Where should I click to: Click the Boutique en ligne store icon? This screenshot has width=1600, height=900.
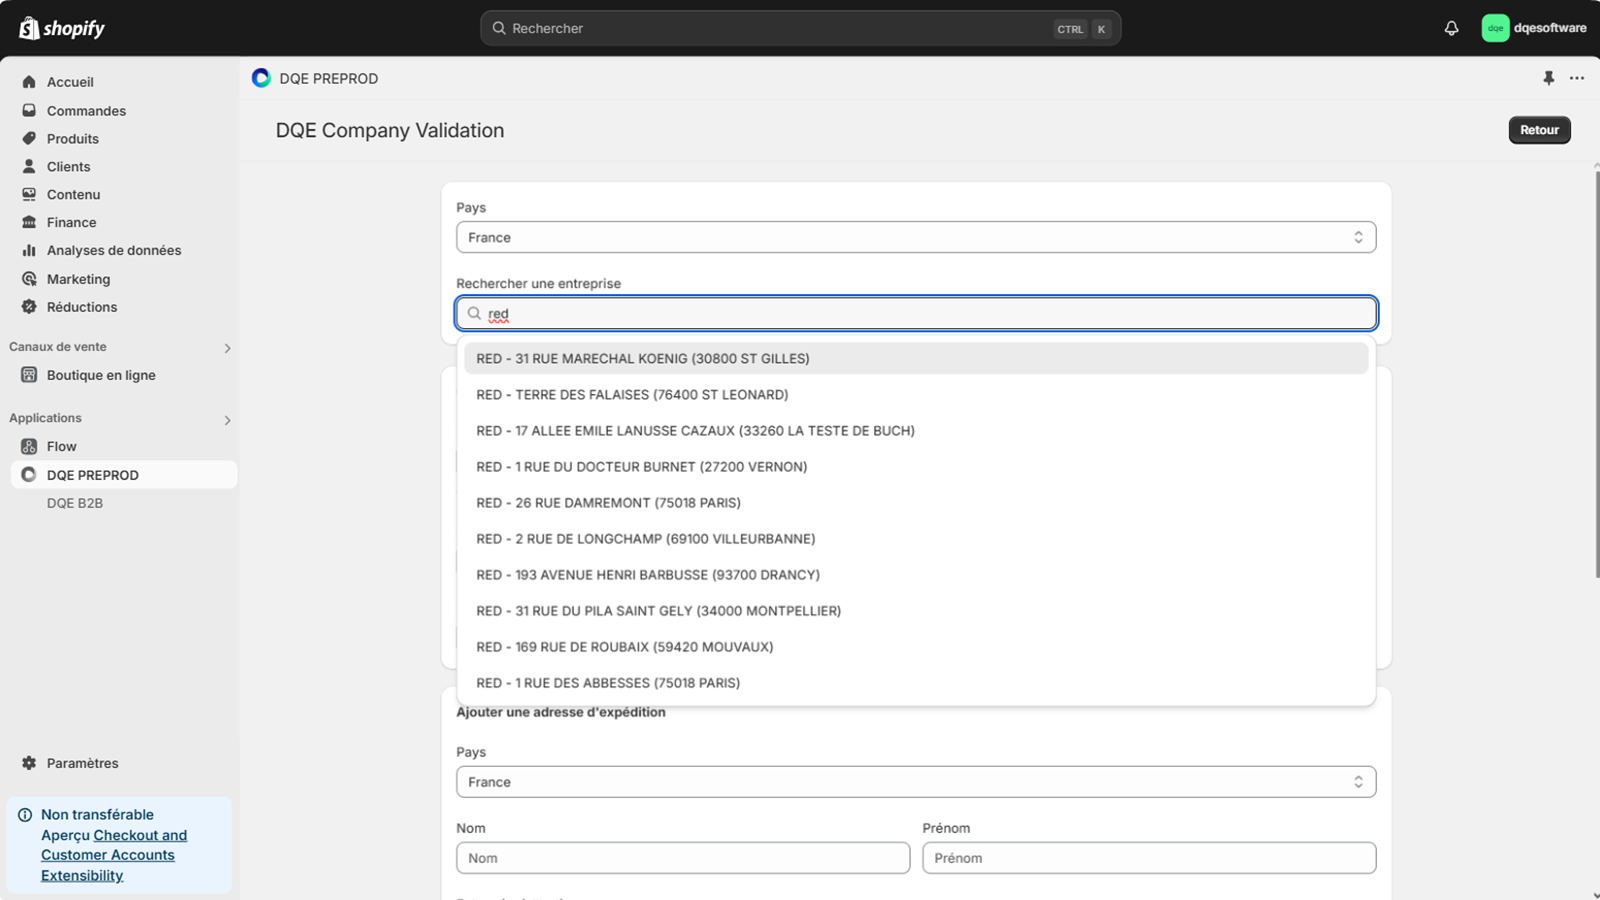click(29, 375)
